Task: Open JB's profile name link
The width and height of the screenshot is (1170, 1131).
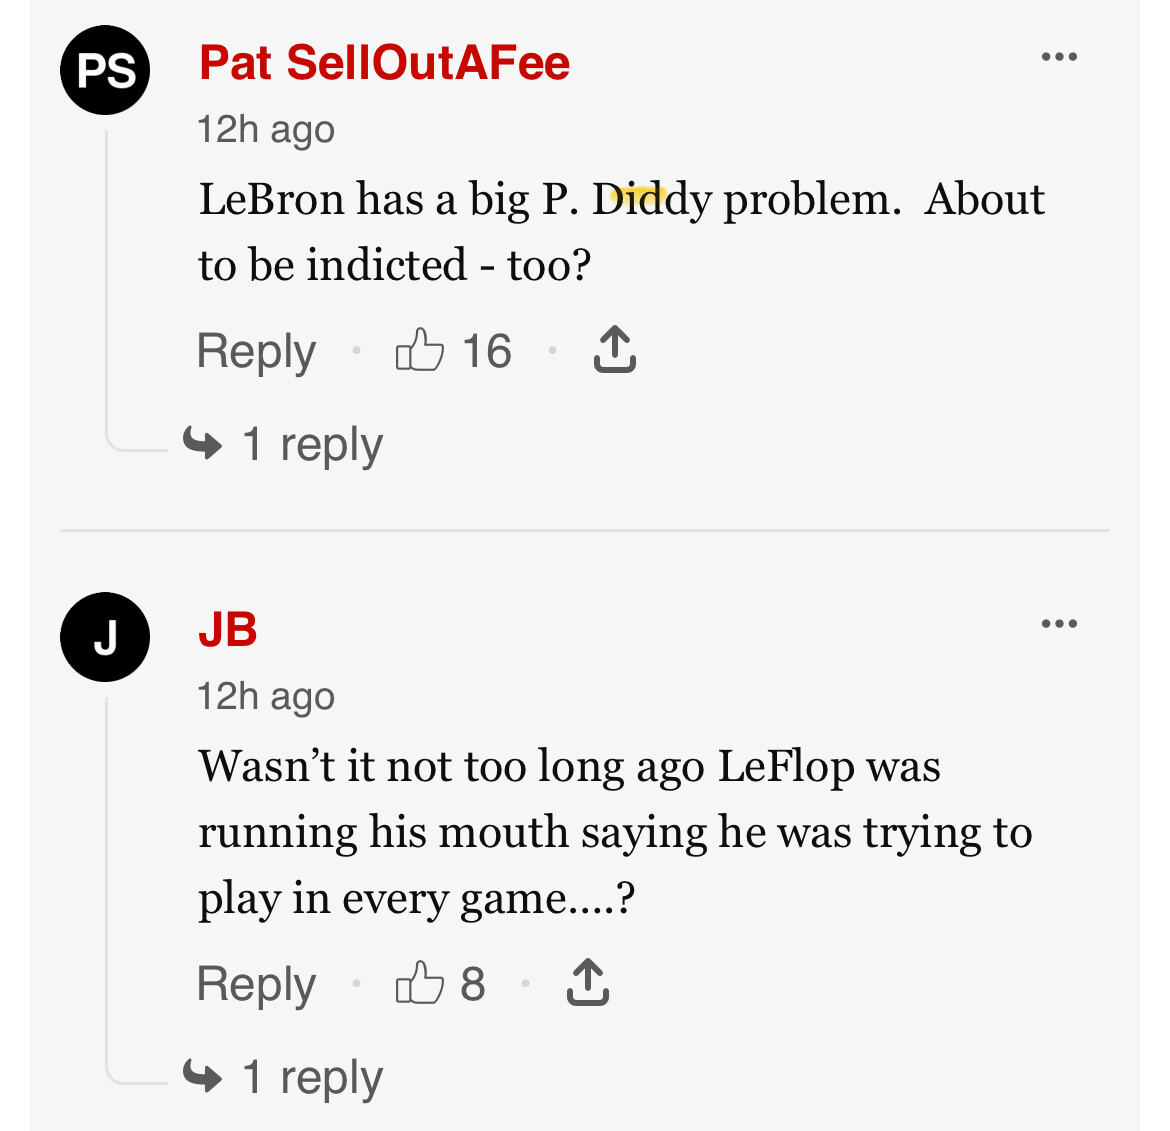Action: tap(228, 630)
